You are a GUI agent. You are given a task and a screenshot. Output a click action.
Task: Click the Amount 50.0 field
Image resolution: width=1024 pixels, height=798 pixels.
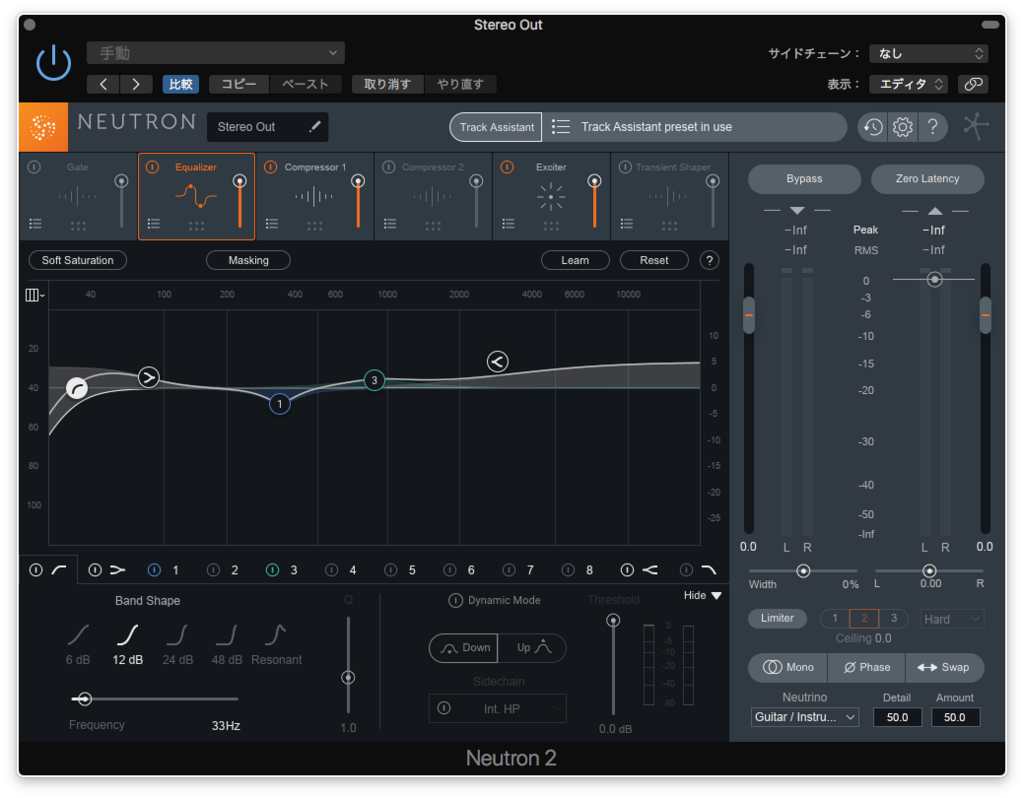point(954,717)
